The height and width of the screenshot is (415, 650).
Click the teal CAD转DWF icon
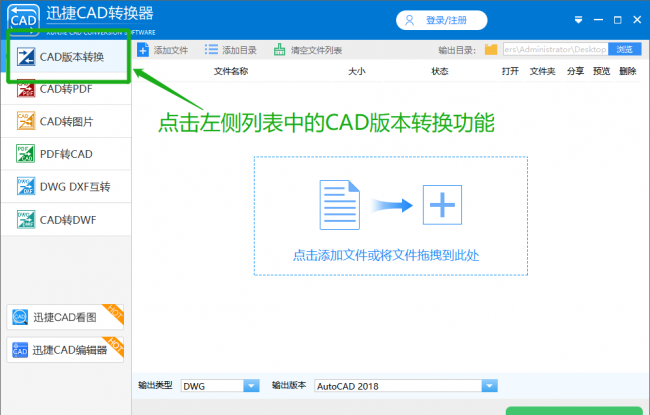coord(26,219)
